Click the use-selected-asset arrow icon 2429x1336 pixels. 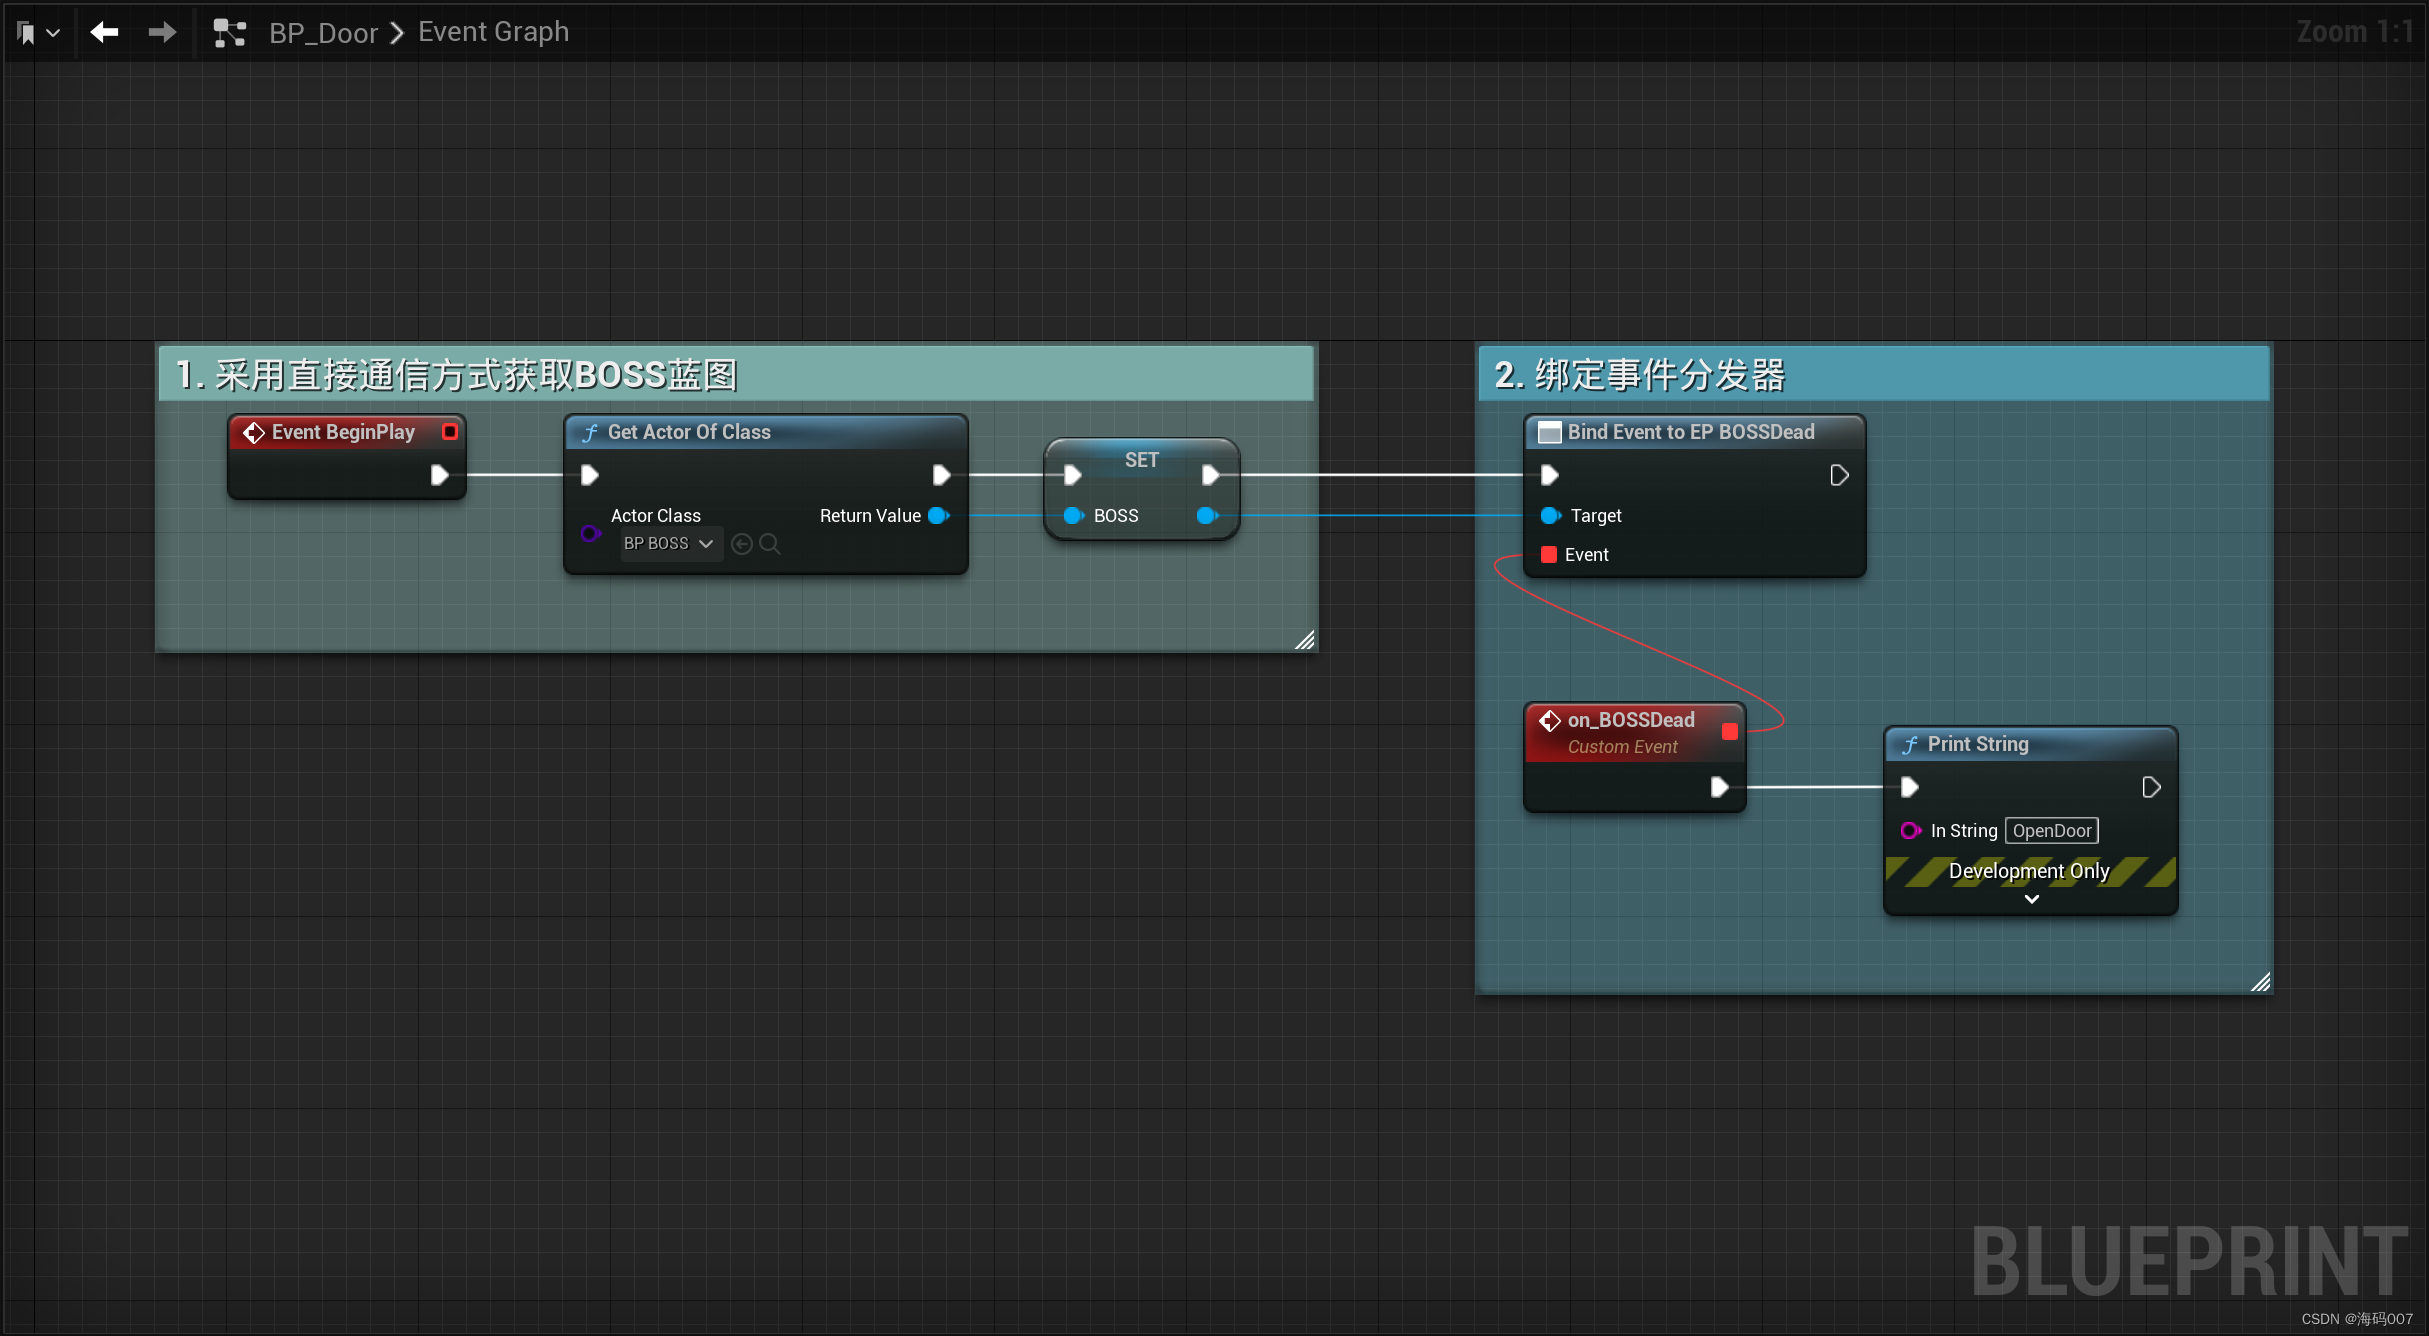(x=742, y=544)
